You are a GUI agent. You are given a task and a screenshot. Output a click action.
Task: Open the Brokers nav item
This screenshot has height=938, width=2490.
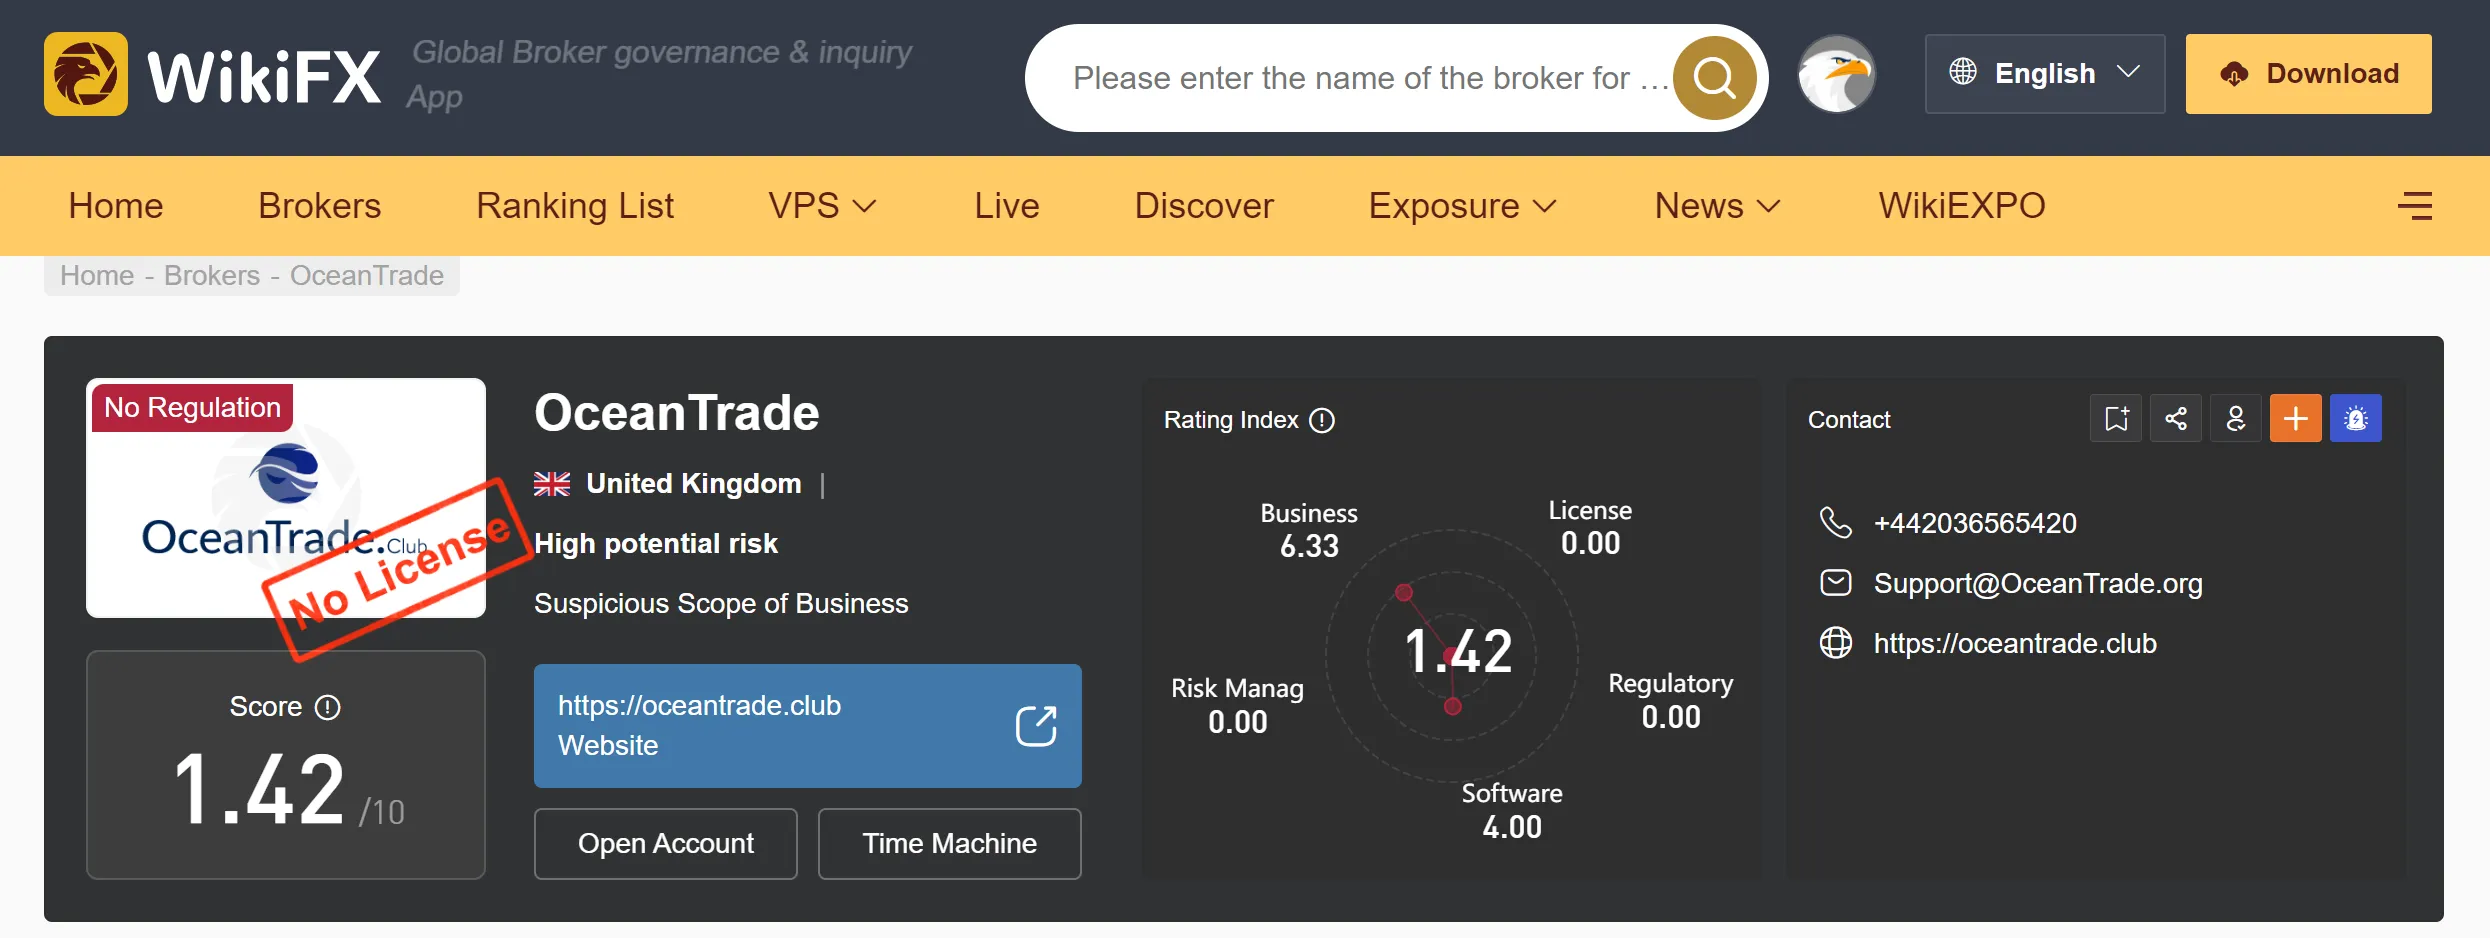[x=320, y=206]
